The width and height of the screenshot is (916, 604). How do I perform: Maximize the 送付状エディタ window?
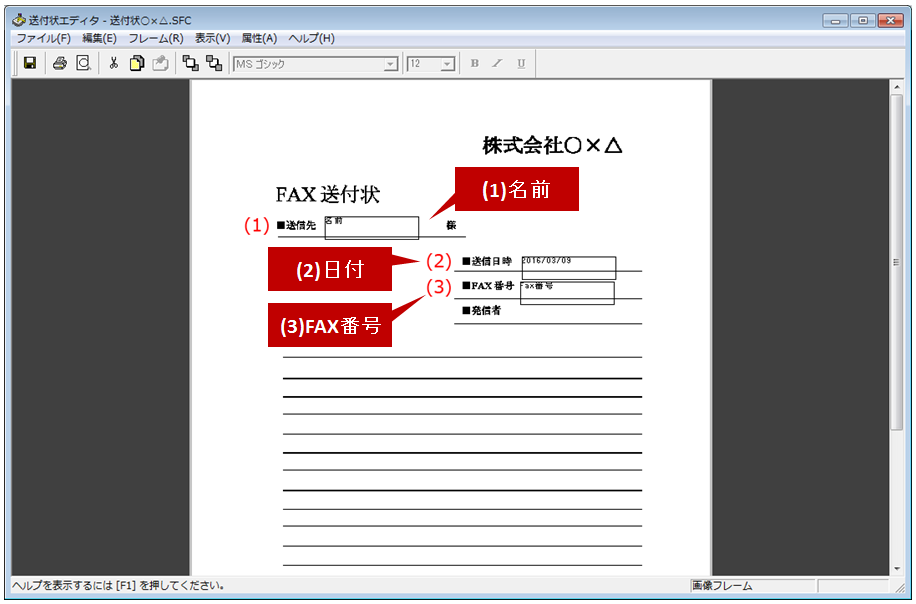863,20
